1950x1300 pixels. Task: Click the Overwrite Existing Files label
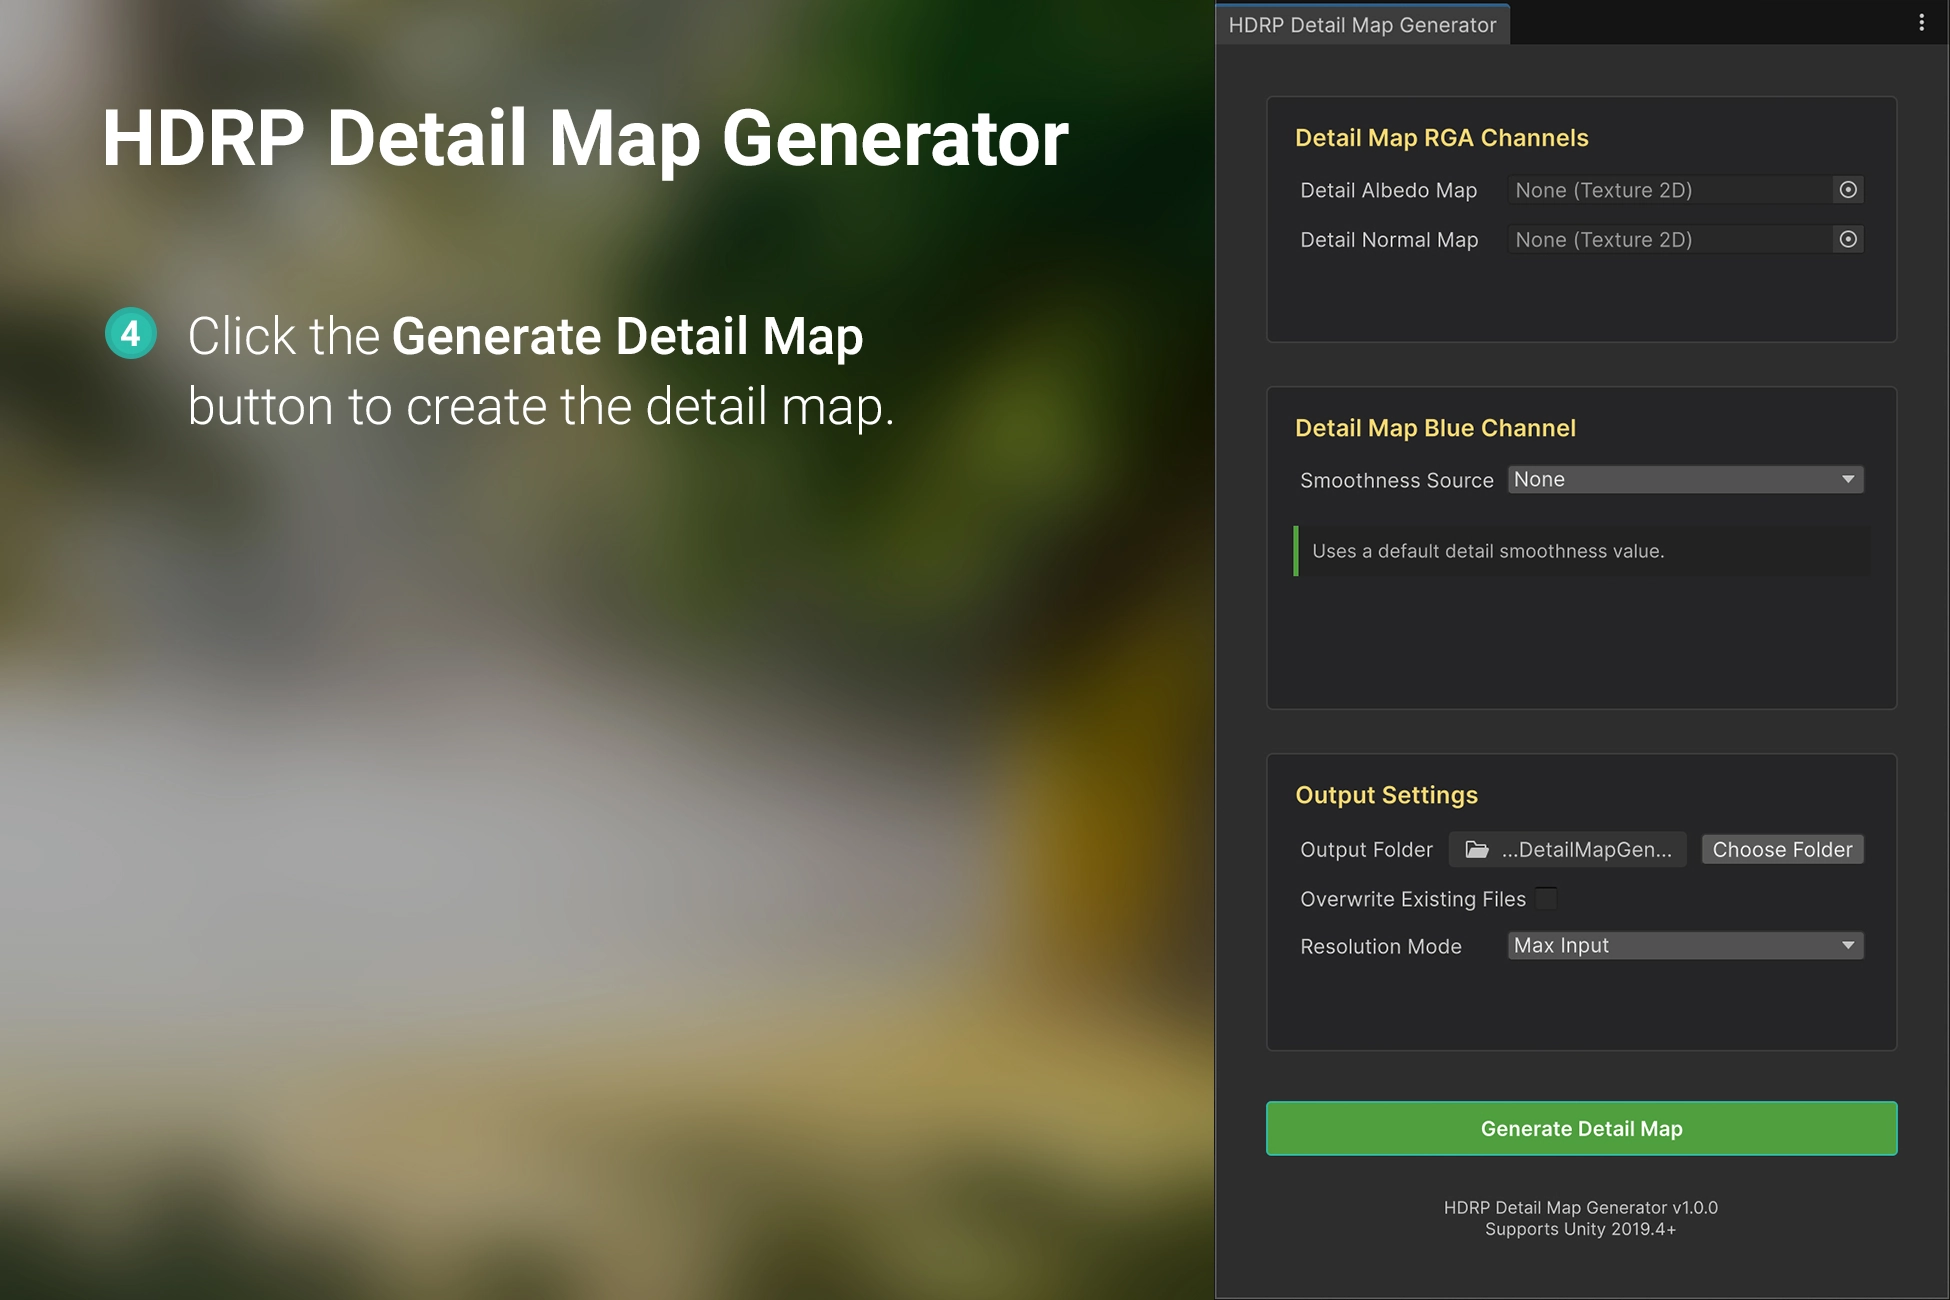pos(1412,899)
